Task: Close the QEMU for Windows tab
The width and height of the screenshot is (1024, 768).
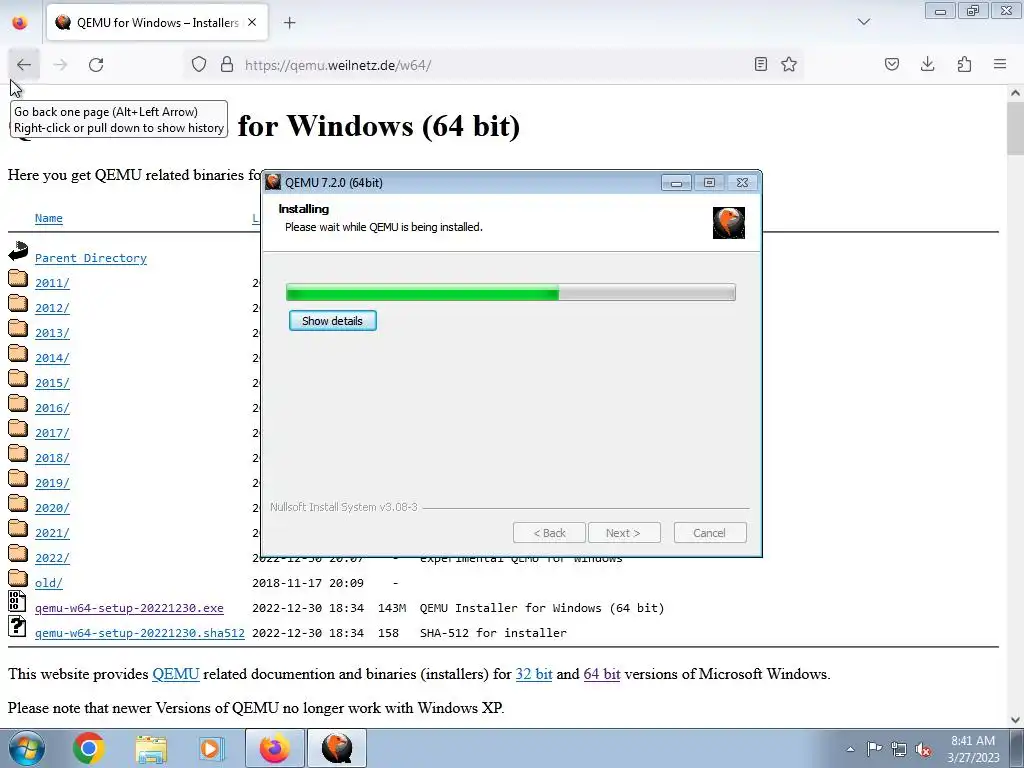Action: pyautogui.click(x=252, y=22)
